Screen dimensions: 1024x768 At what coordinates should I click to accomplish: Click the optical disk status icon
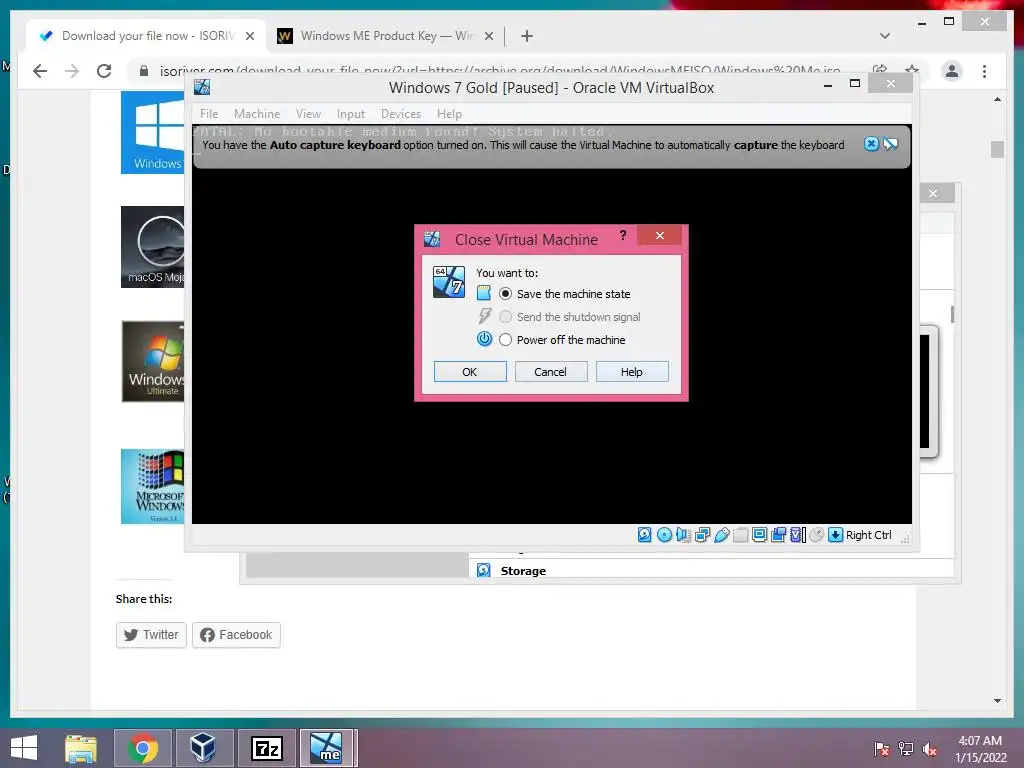pos(664,535)
